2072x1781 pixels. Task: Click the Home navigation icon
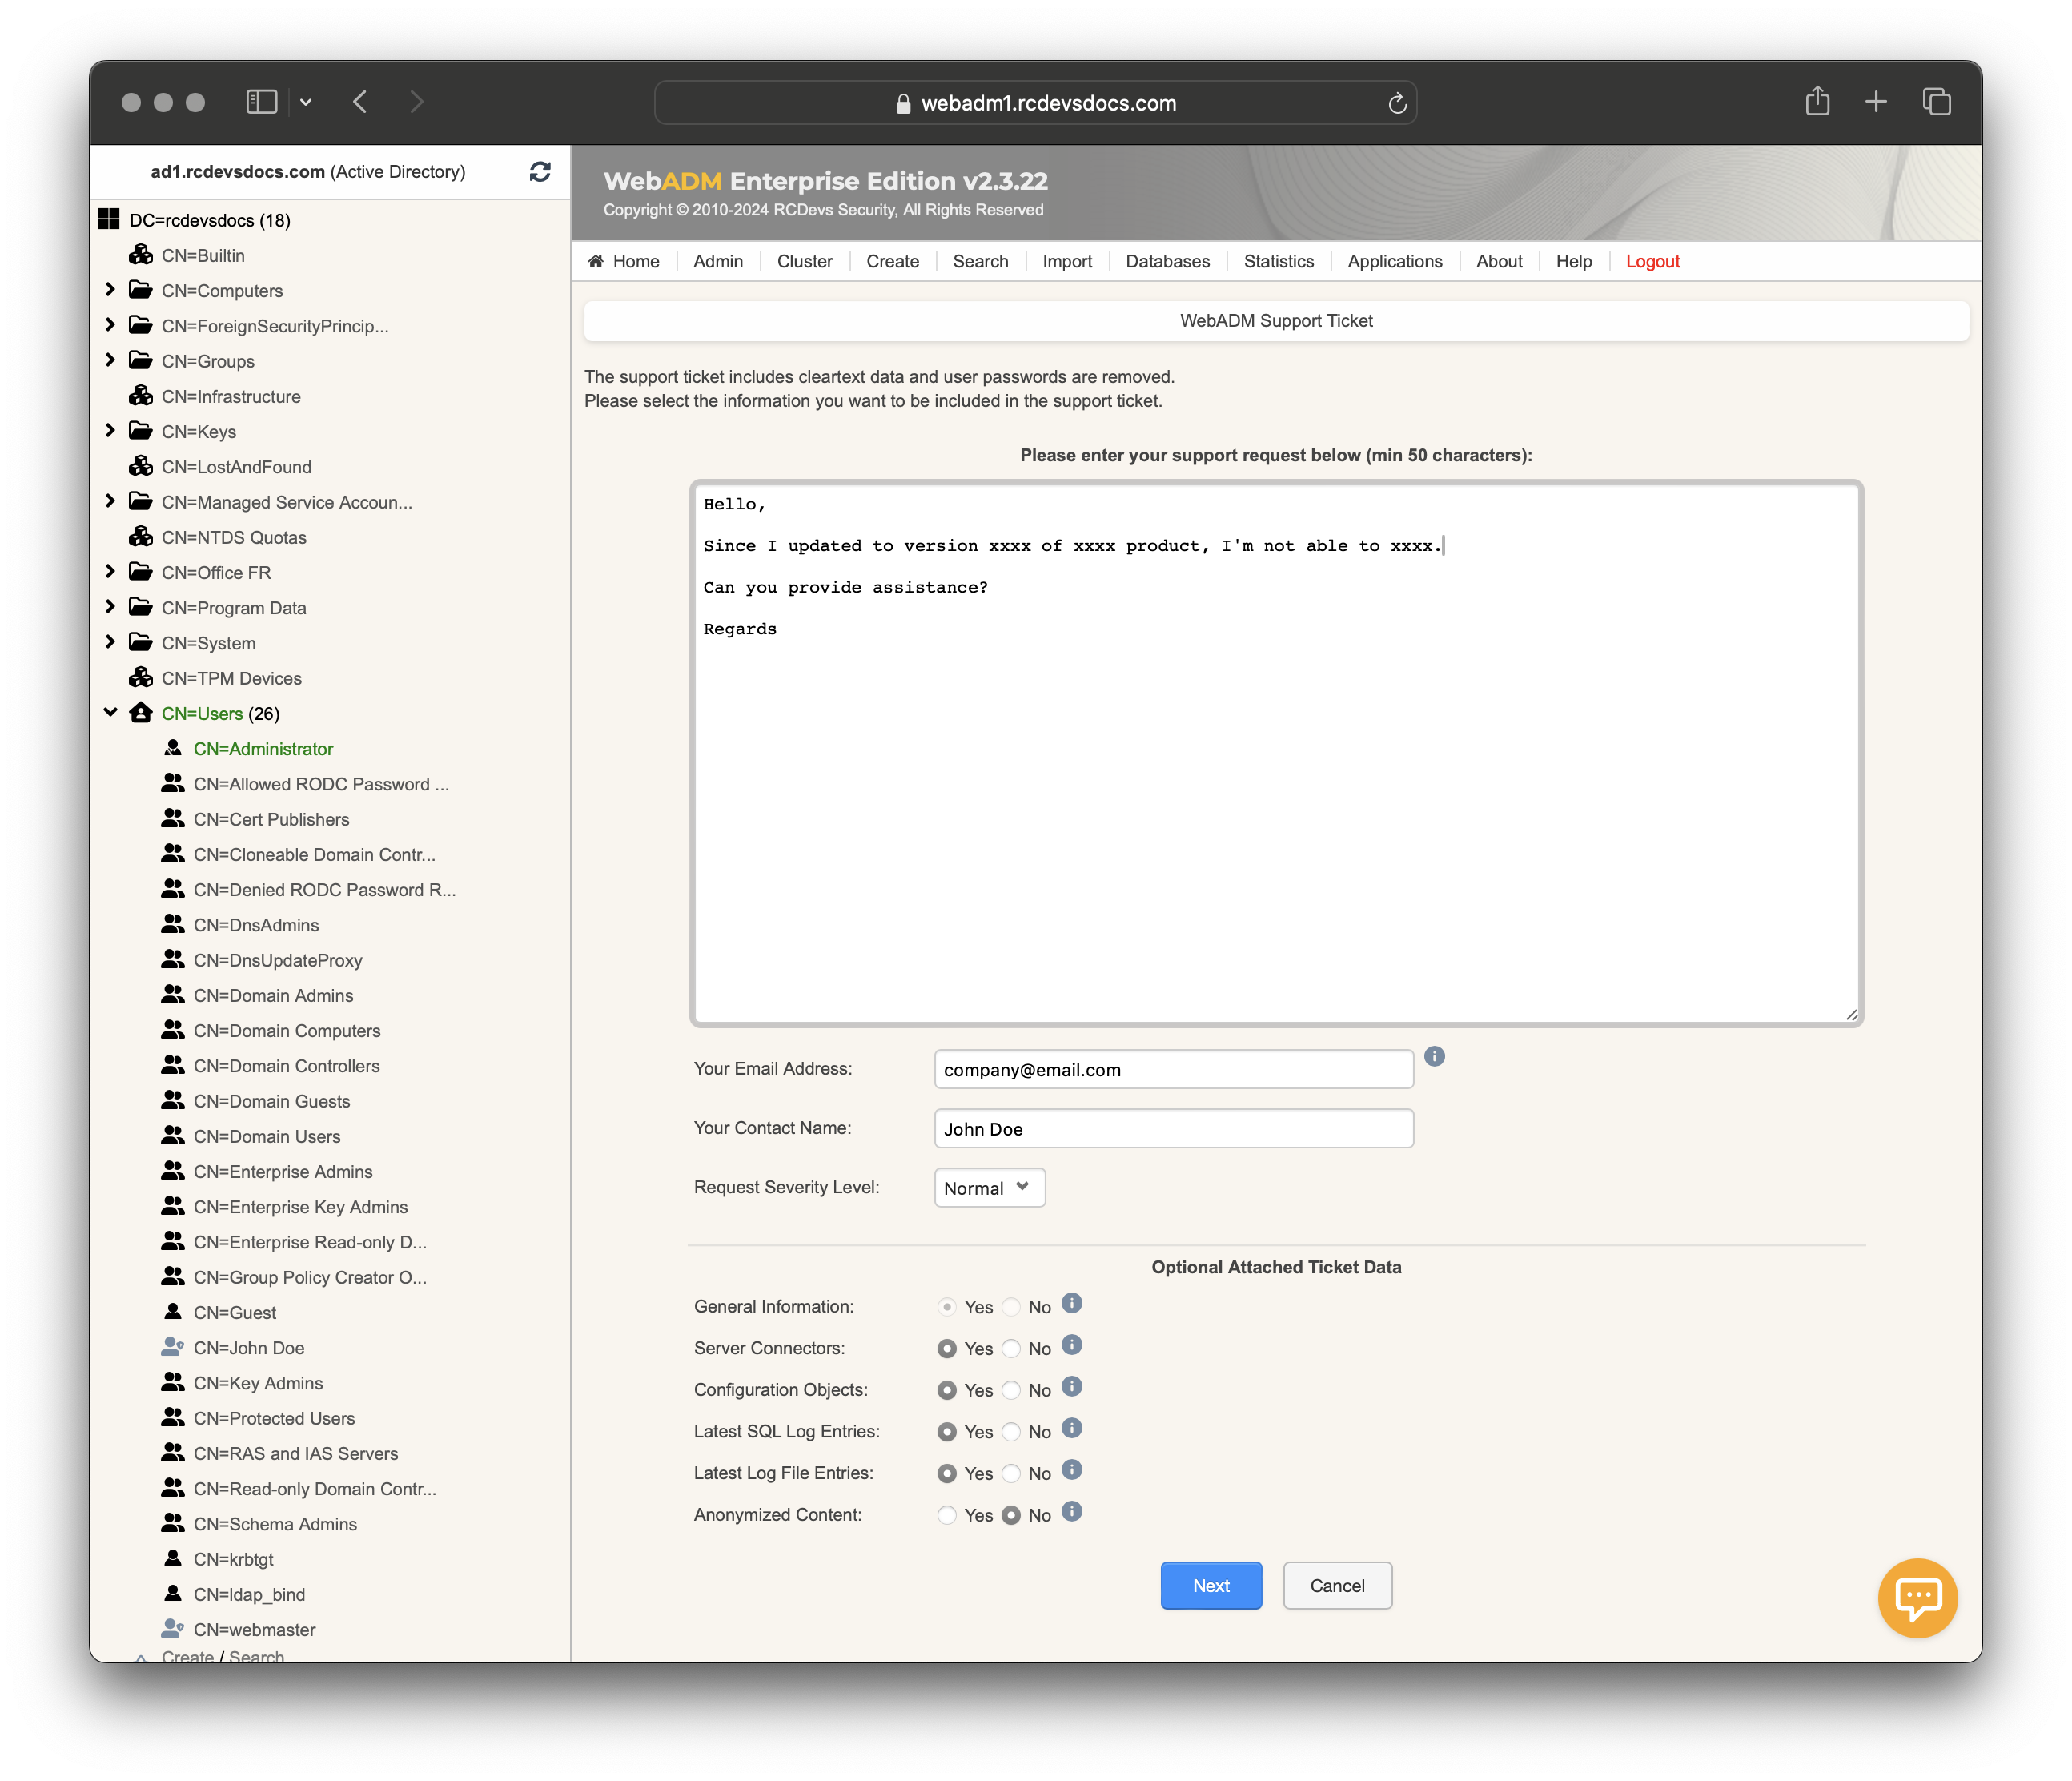(599, 261)
